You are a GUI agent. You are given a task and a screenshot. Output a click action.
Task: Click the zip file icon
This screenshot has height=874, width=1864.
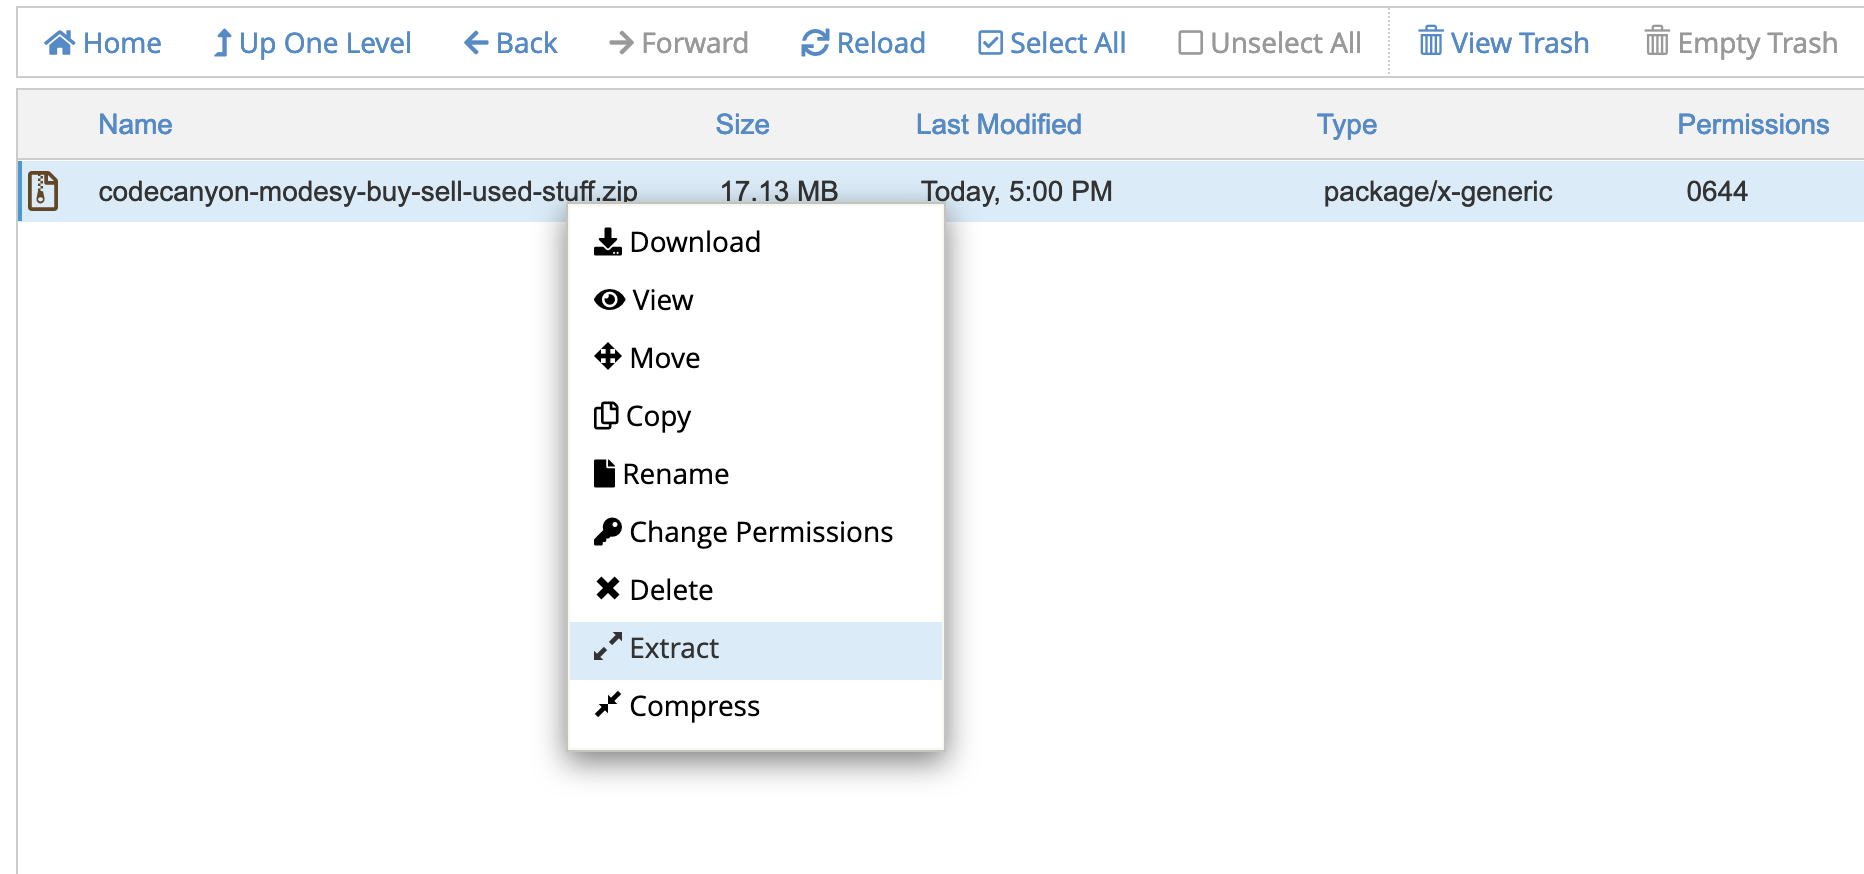pos(43,191)
